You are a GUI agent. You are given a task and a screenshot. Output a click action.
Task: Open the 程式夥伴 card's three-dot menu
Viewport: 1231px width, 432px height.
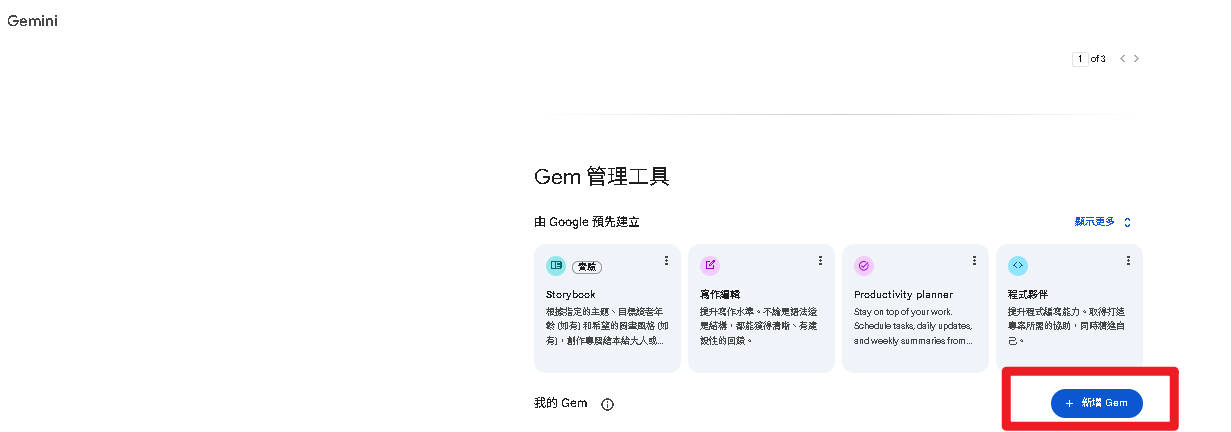point(1128,260)
